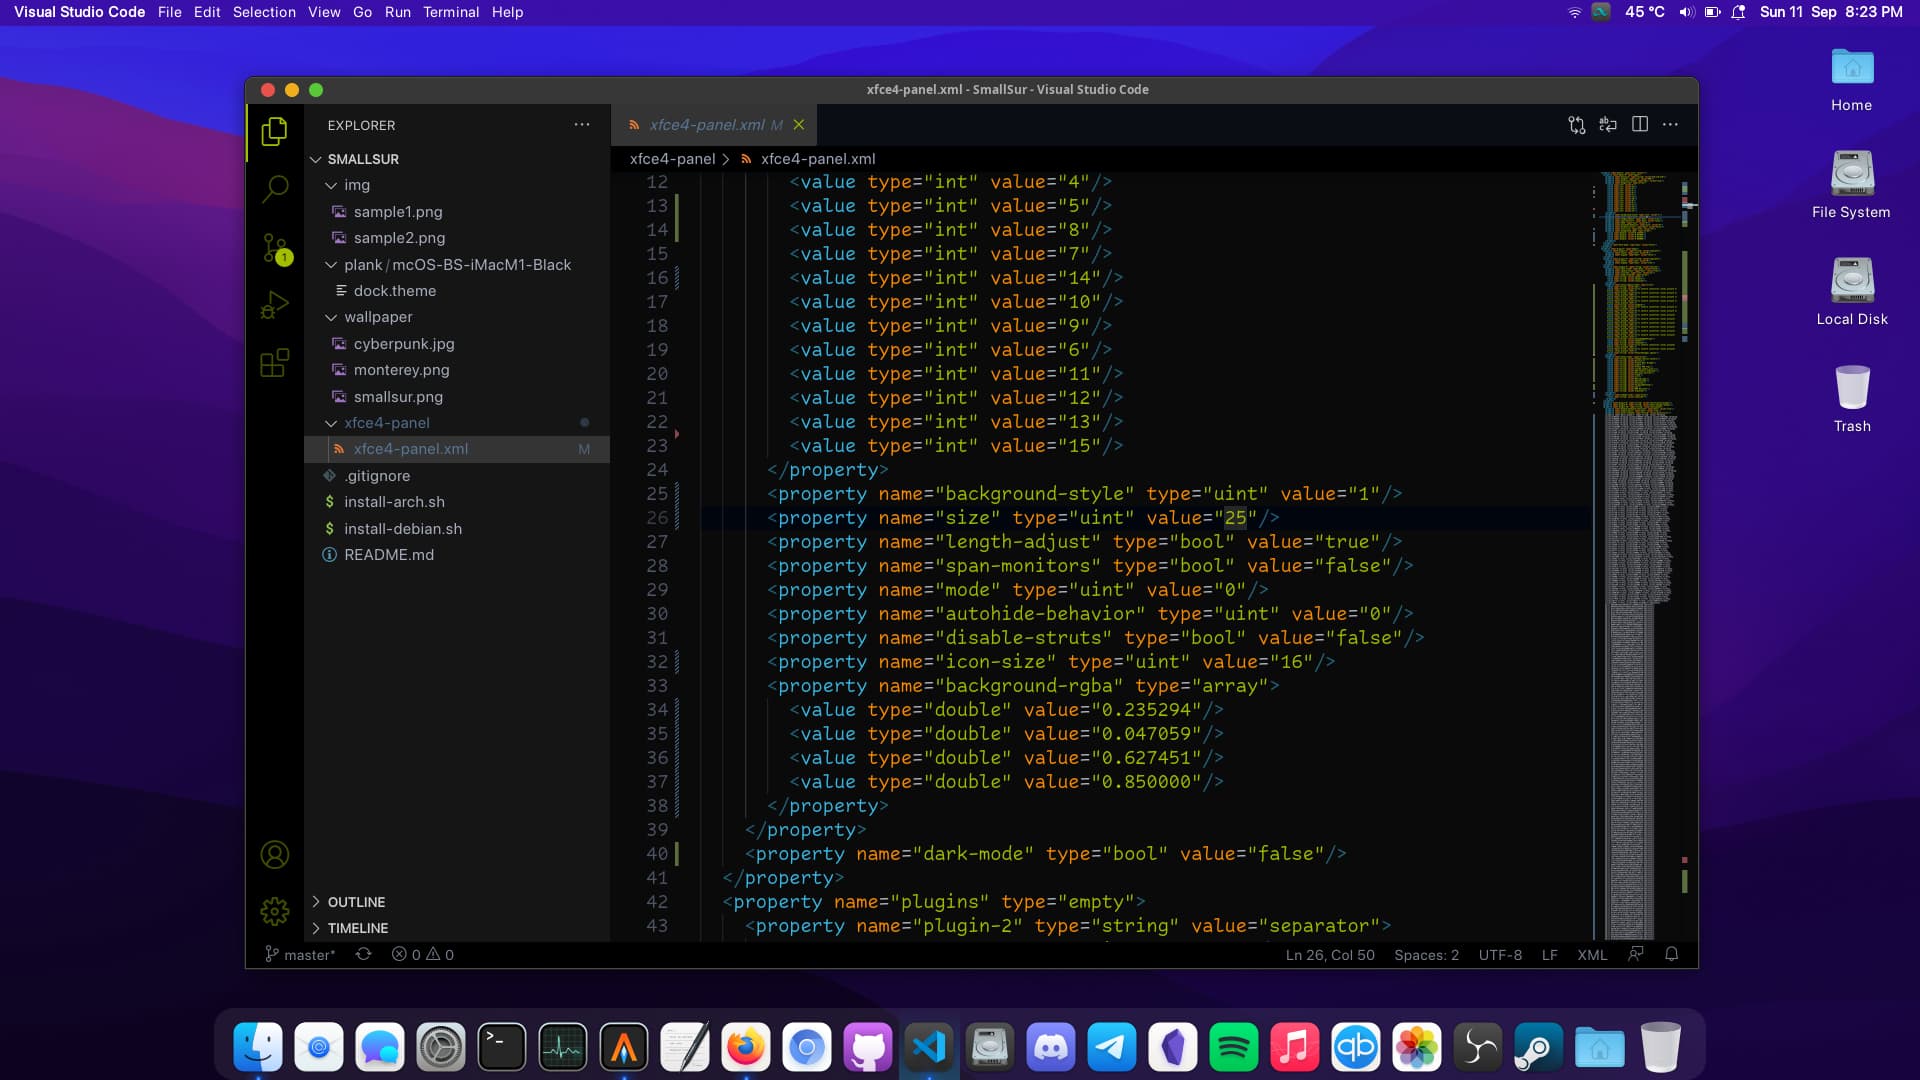Open the Terminal menu
Screen dimensions: 1920x1080
(x=451, y=12)
